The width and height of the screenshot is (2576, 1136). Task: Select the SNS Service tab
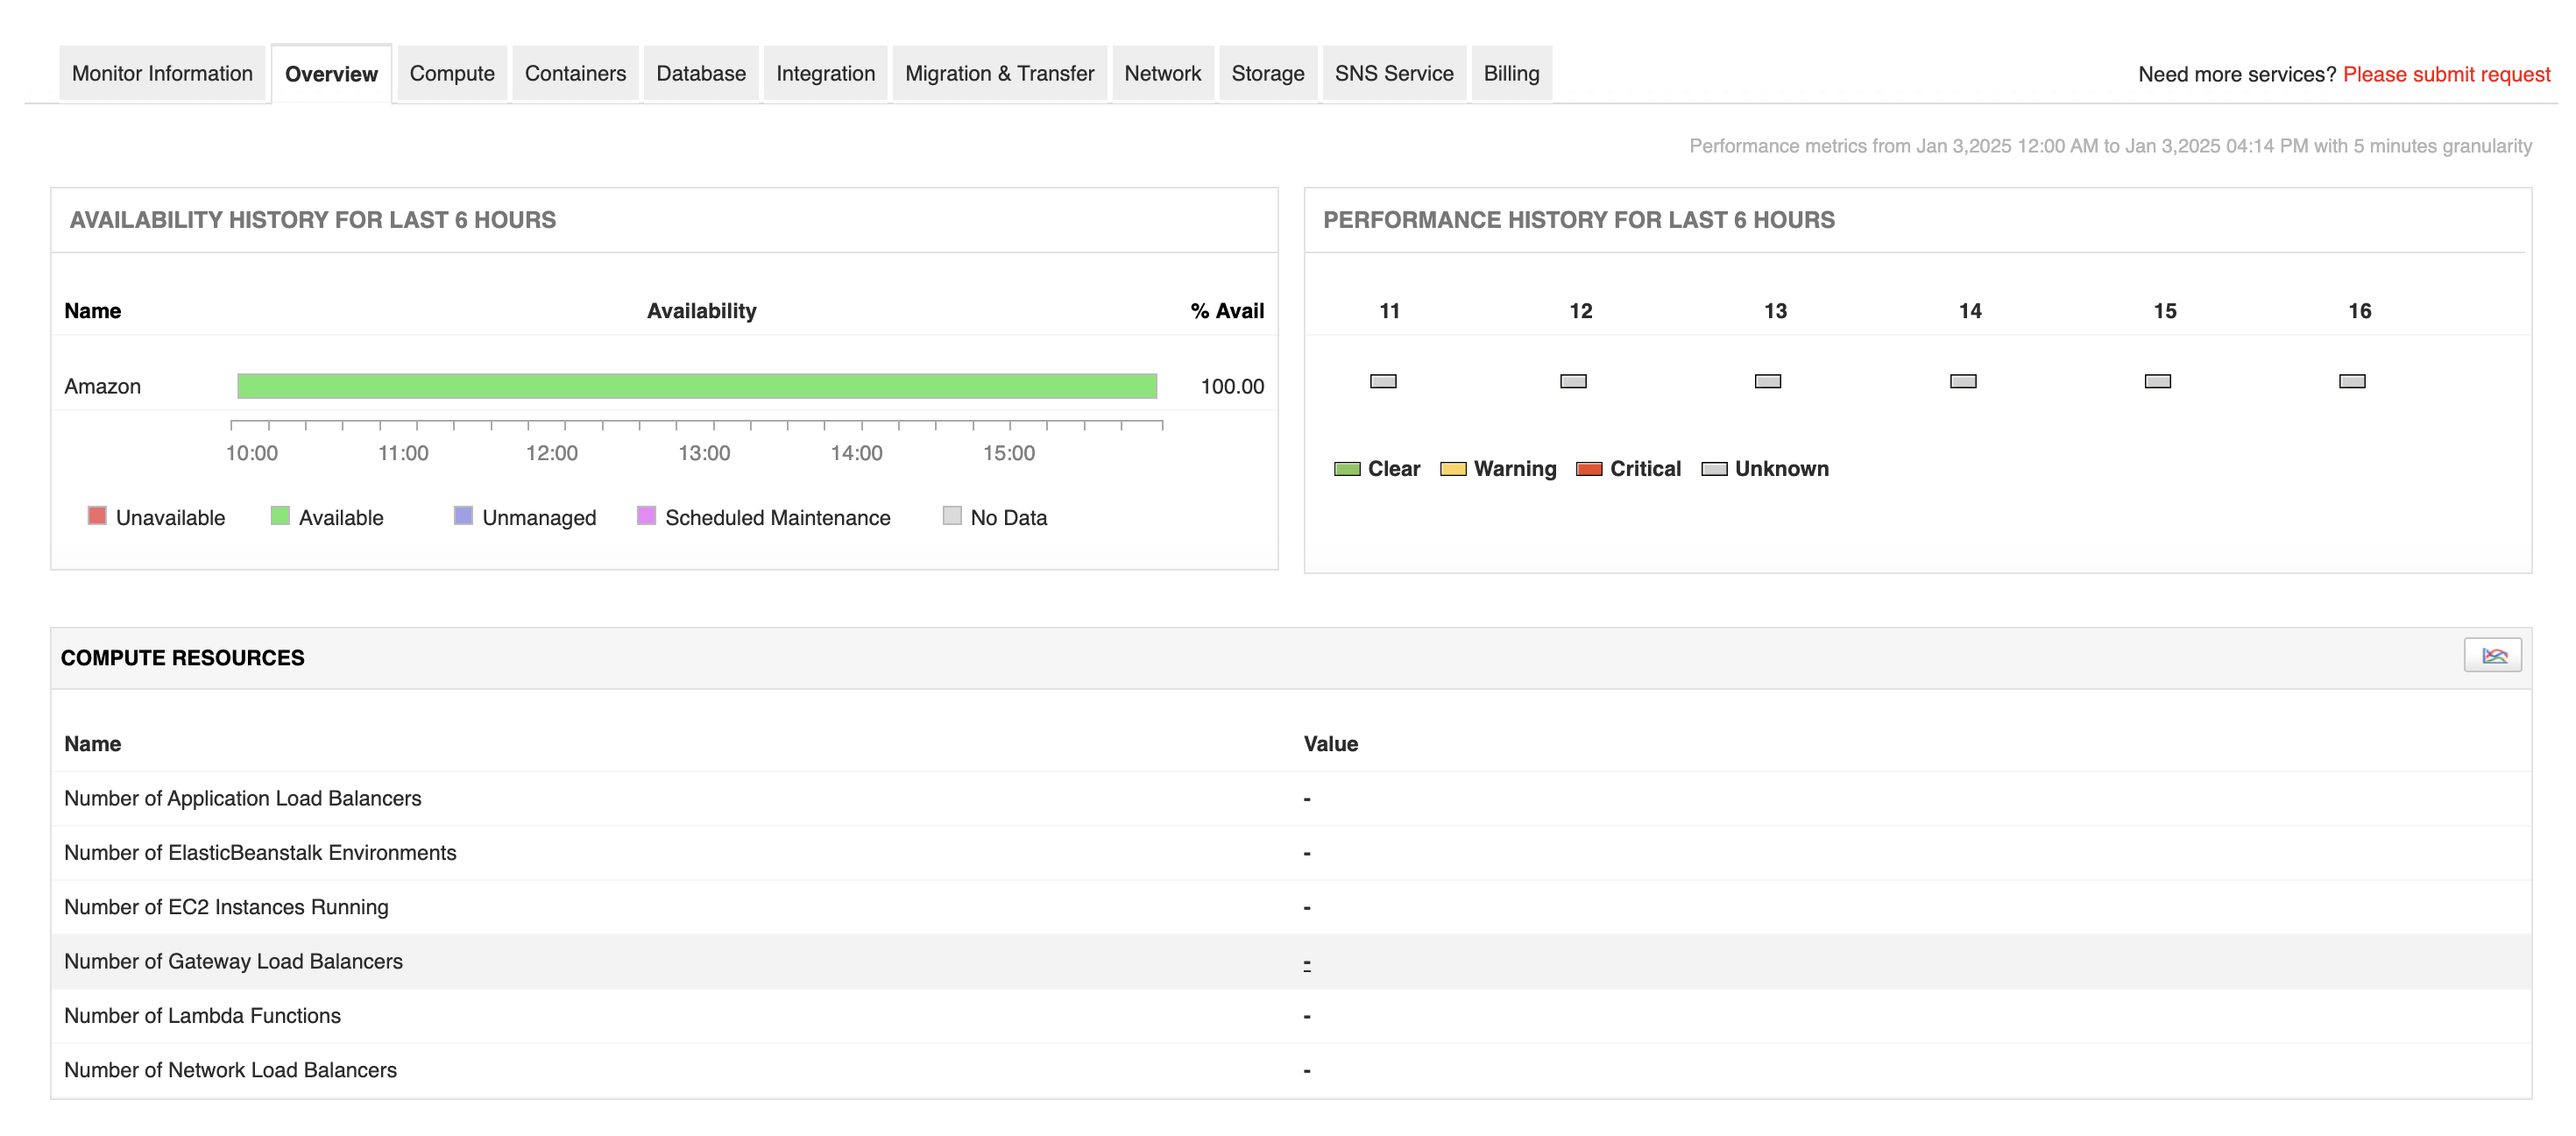point(1393,74)
